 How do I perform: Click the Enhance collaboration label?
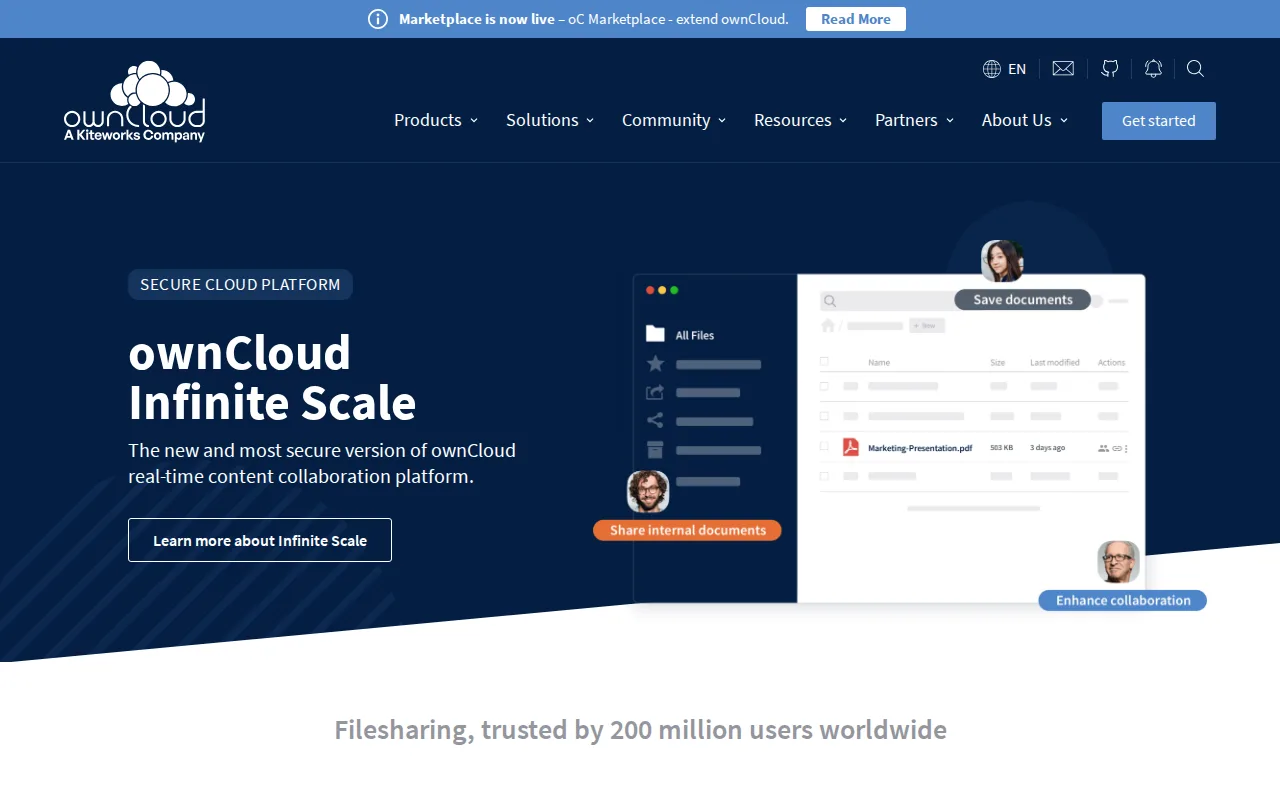pos(1123,600)
